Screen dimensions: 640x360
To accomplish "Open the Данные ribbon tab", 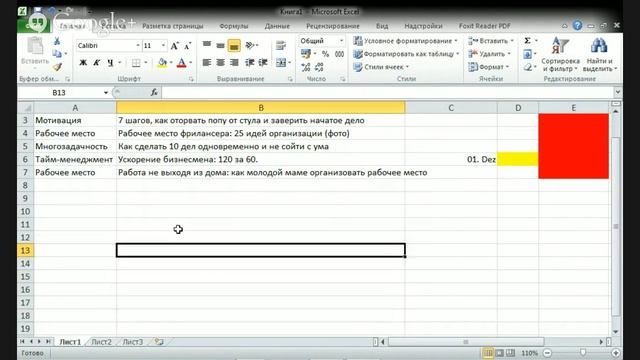I will click(x=277, y=26).
